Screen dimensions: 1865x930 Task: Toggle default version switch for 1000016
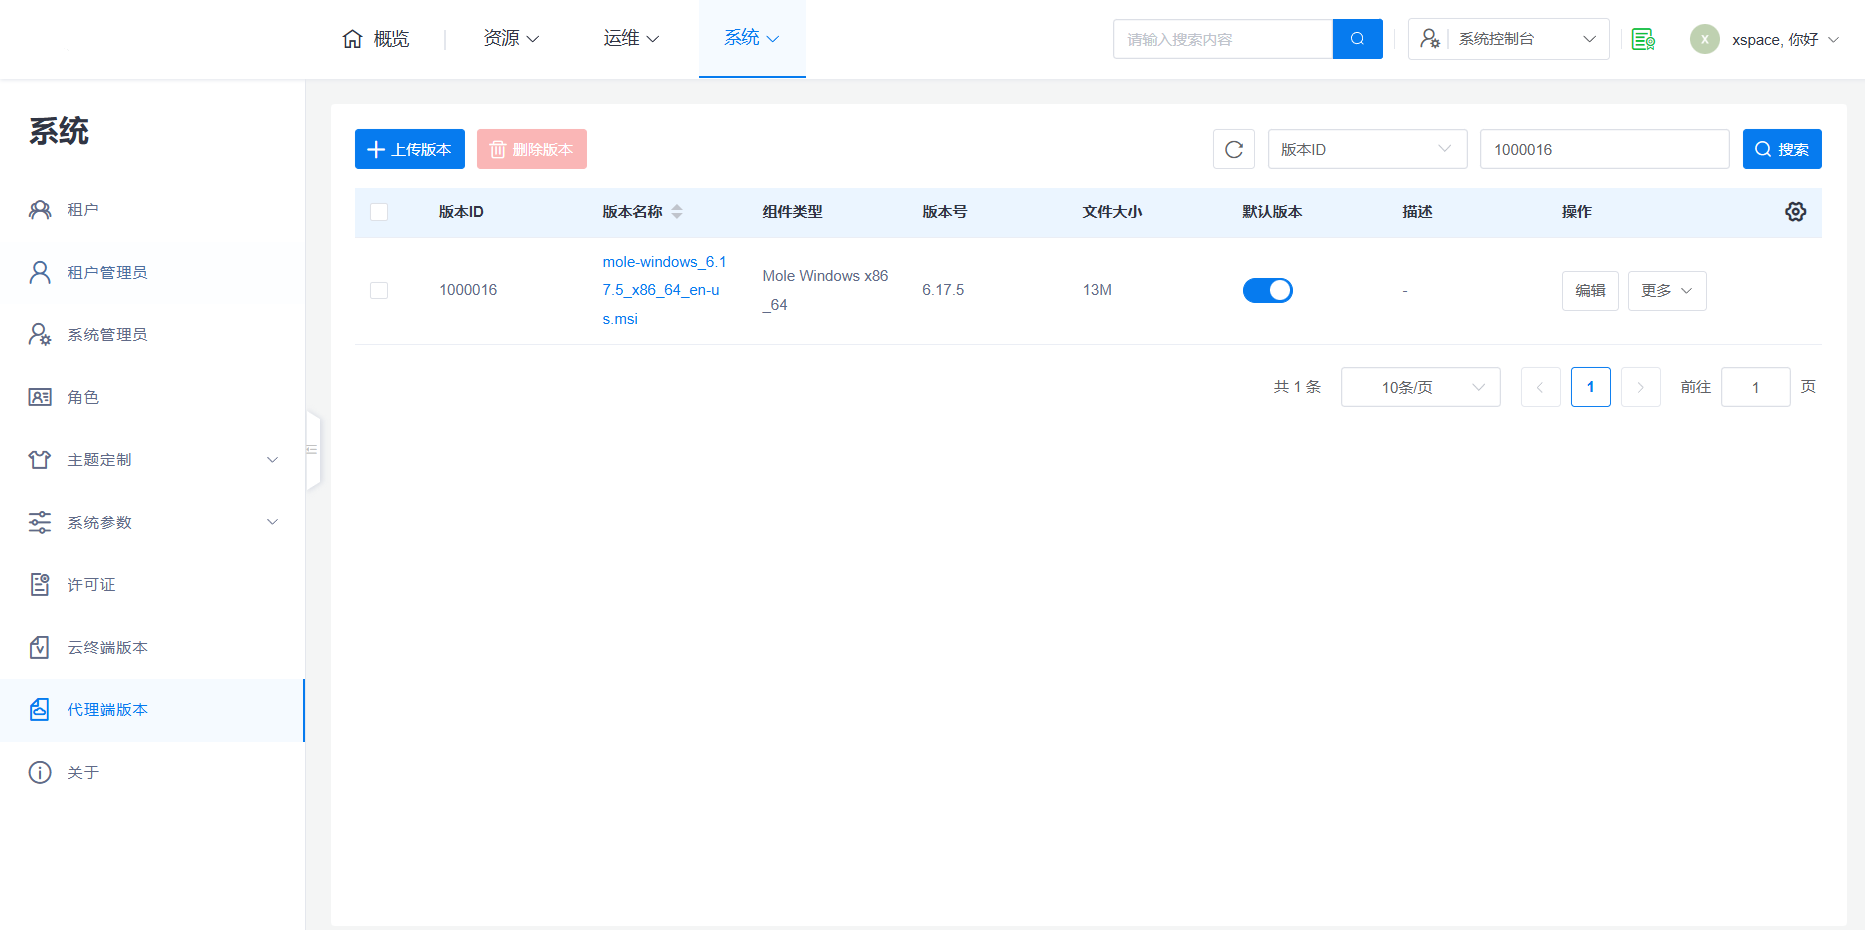click(x=1267, y=290)
